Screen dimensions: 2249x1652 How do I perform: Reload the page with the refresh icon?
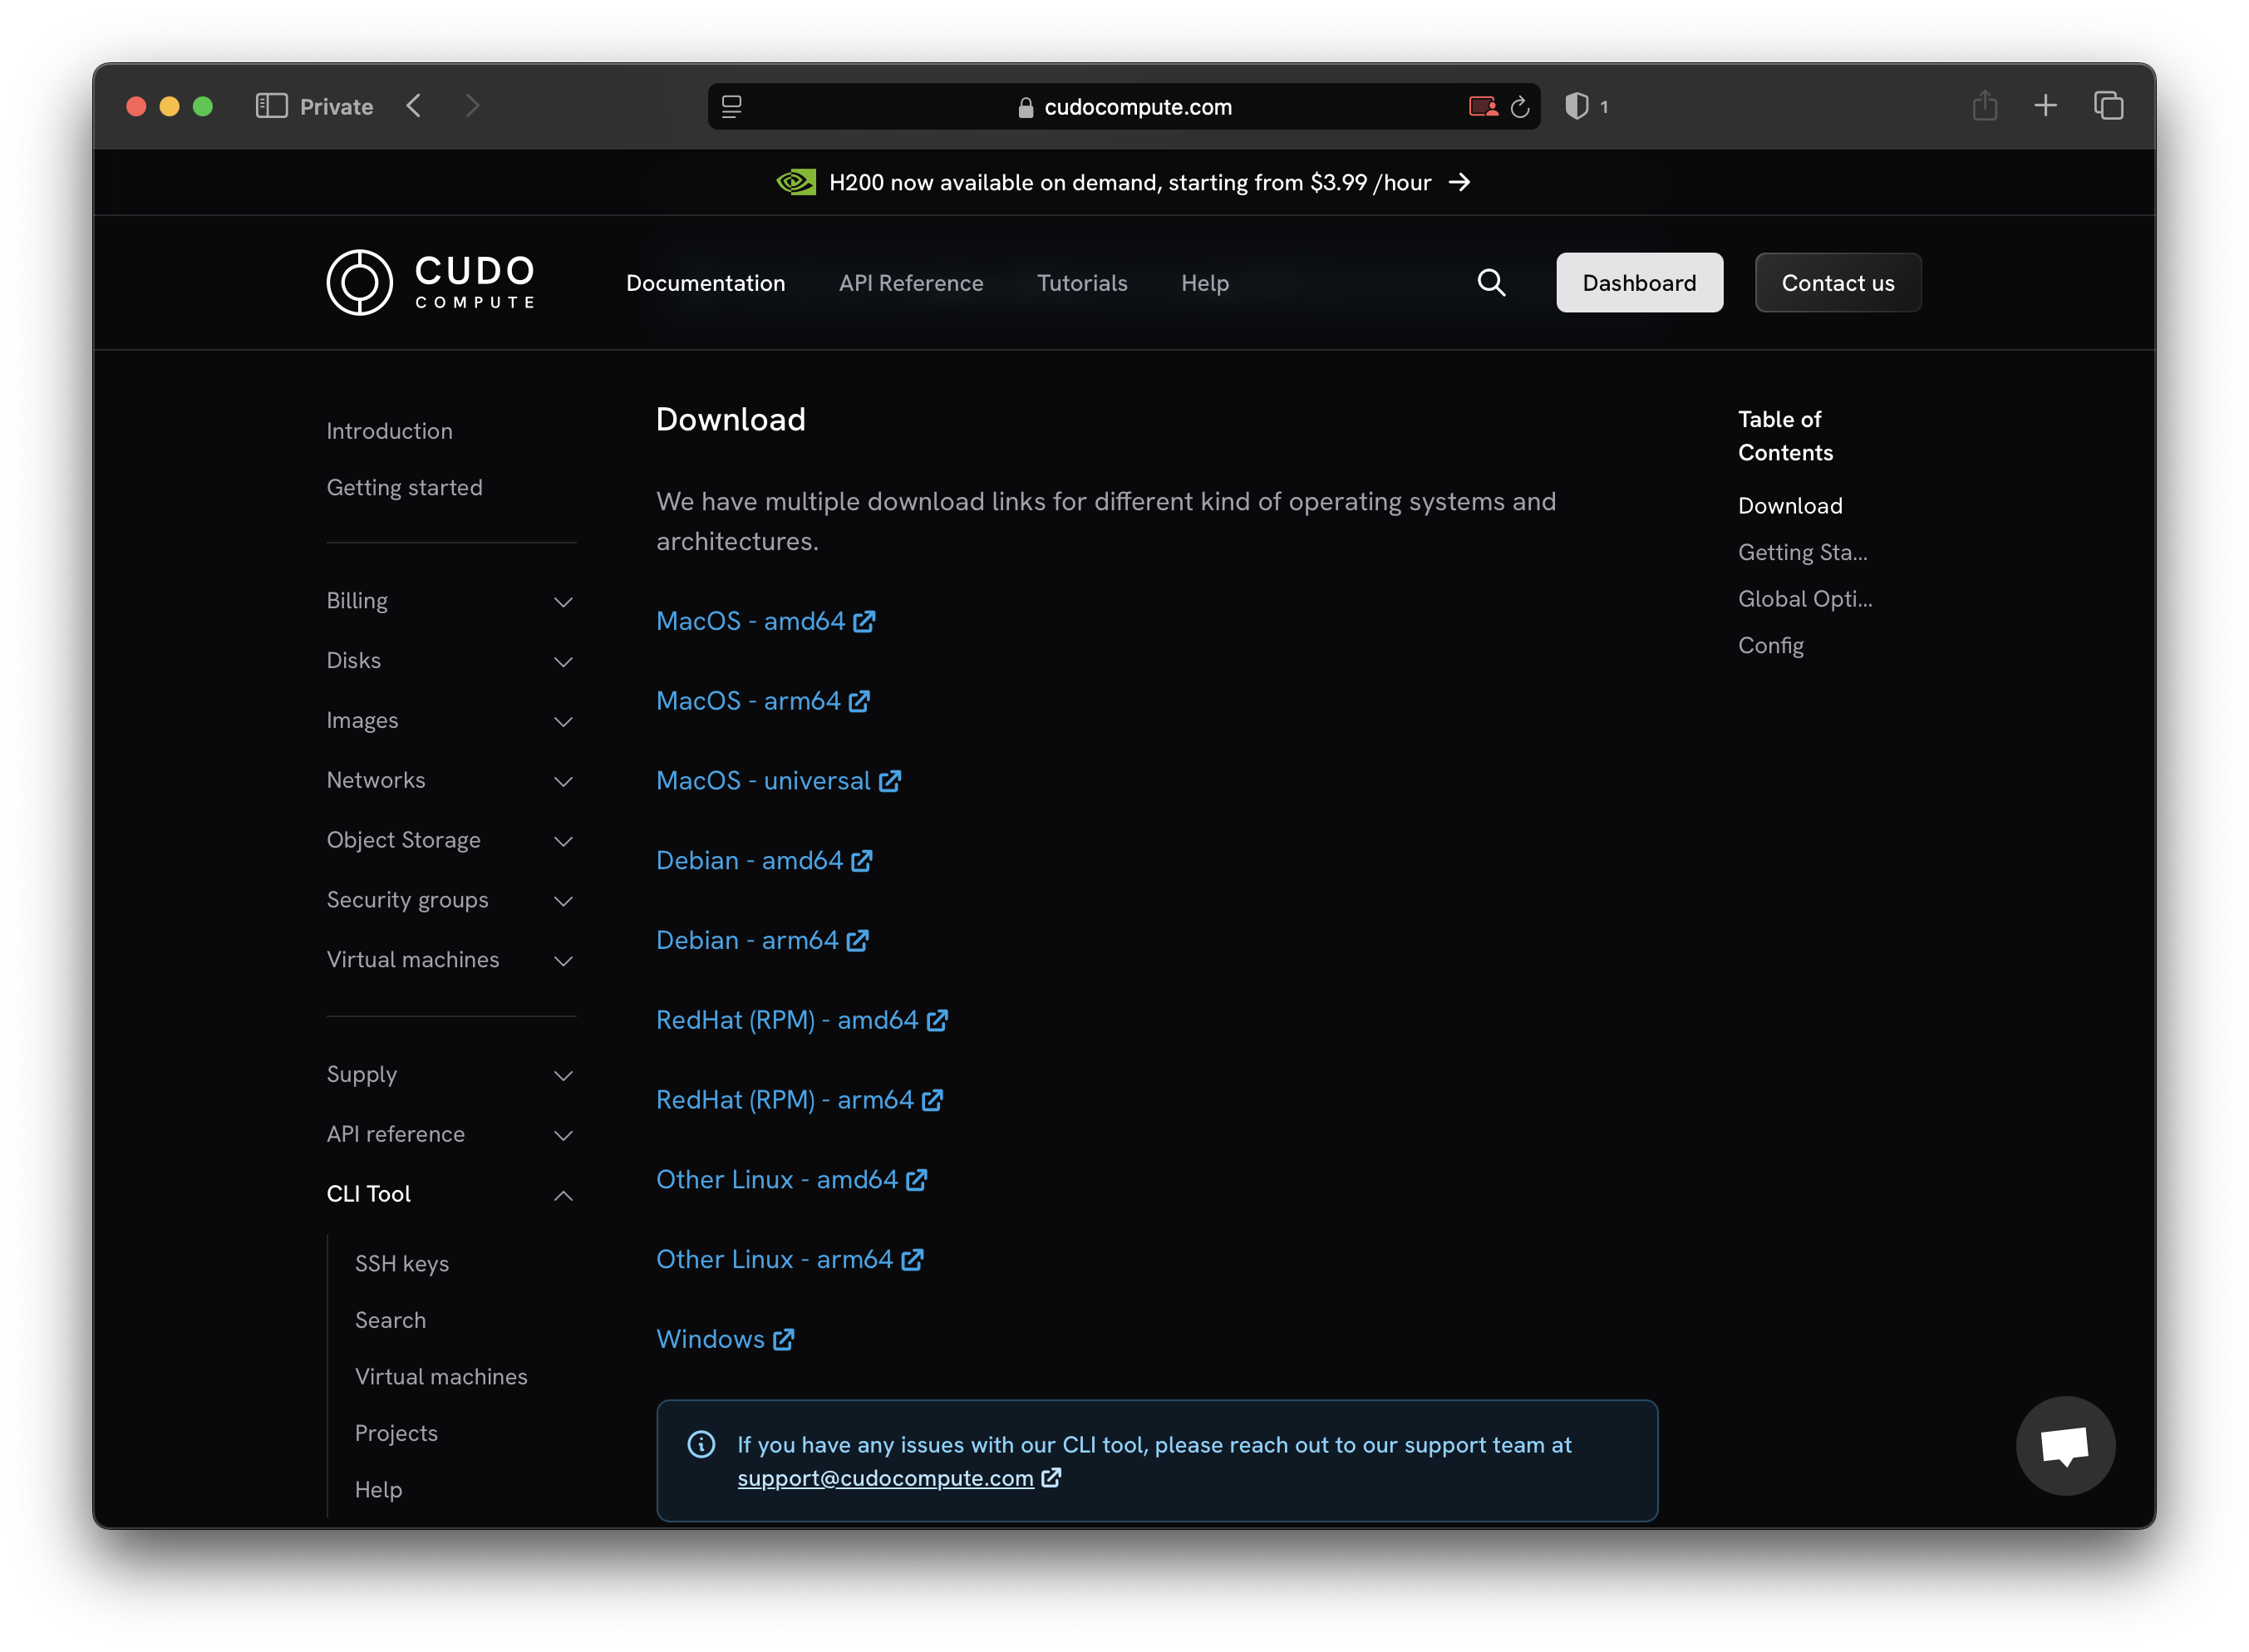(1520, 107)
